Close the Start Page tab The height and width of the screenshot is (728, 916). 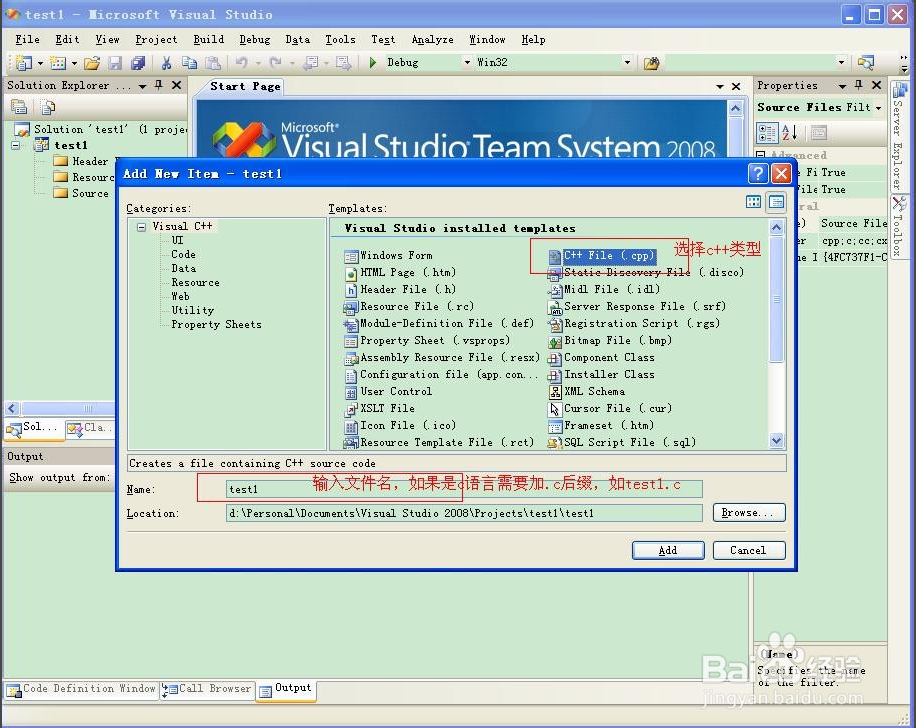736,86
